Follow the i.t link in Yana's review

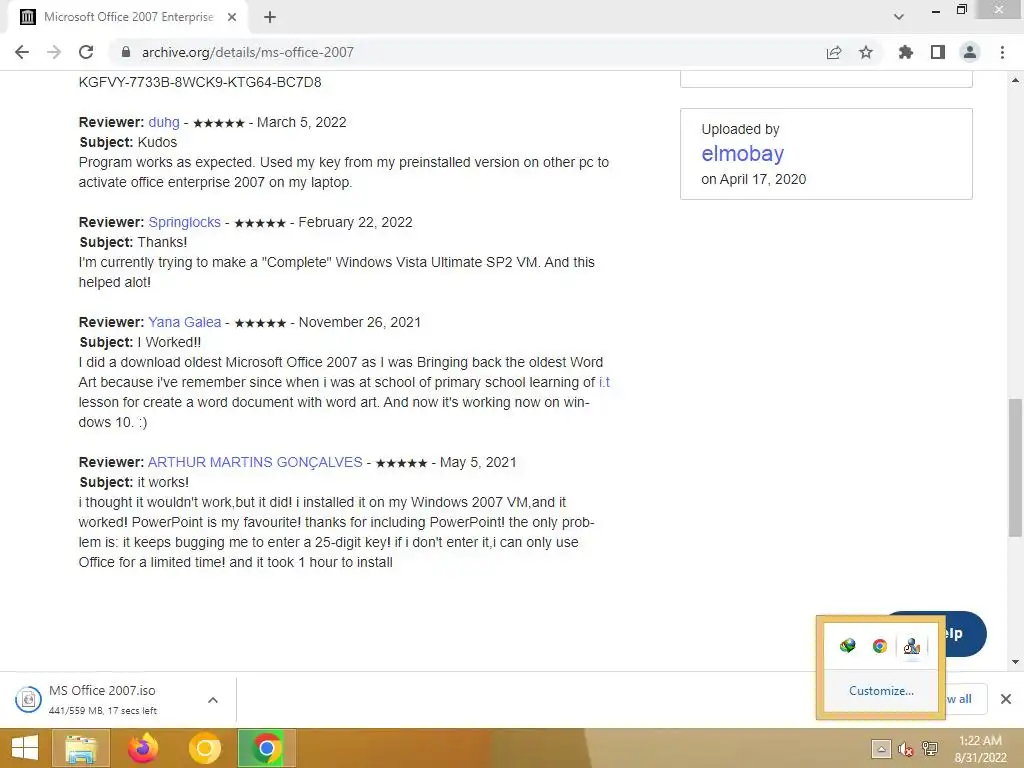[604, 382]
